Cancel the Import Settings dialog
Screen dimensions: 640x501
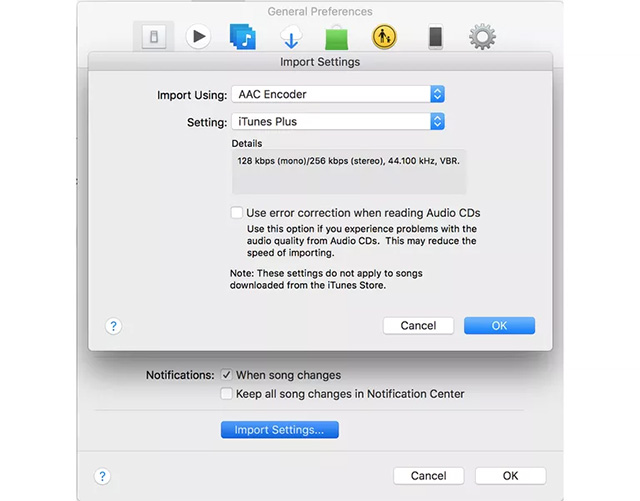pyautogui.click(x=418, y=325)
